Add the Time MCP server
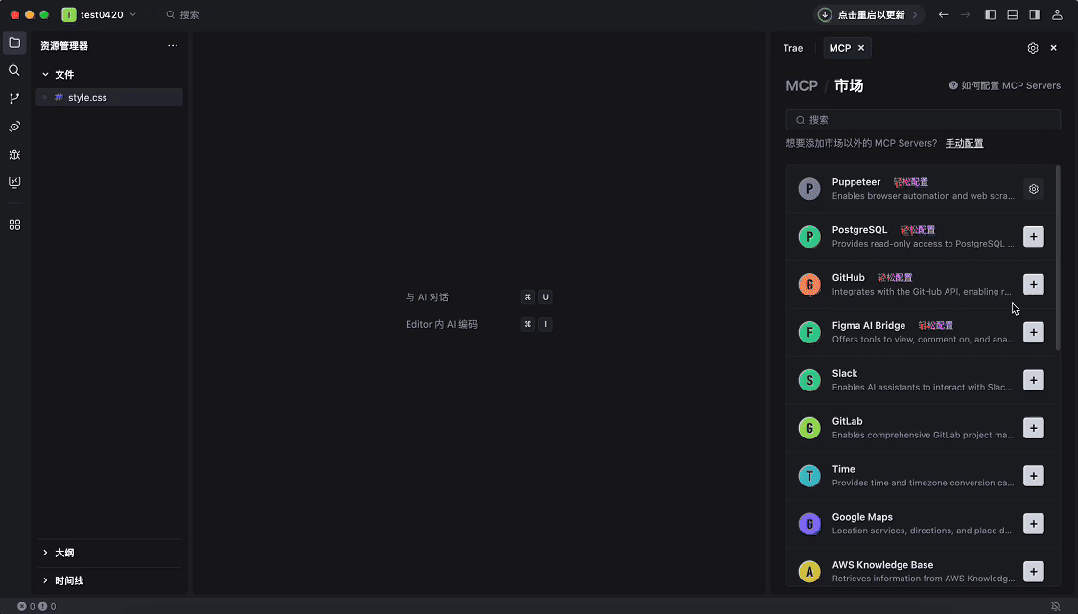Image resolution: width=1078 pixels, height=614 pixels. (x=1033, y=476)
